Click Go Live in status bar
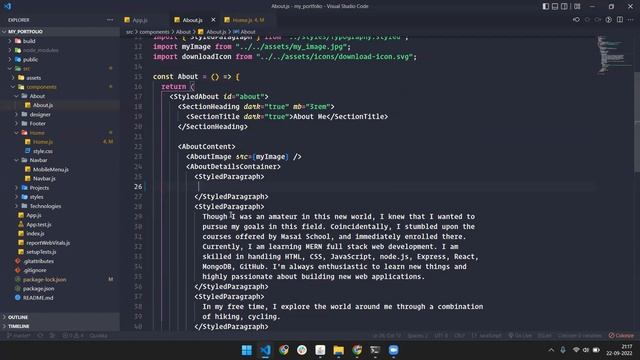 click(x=520, y=336)
